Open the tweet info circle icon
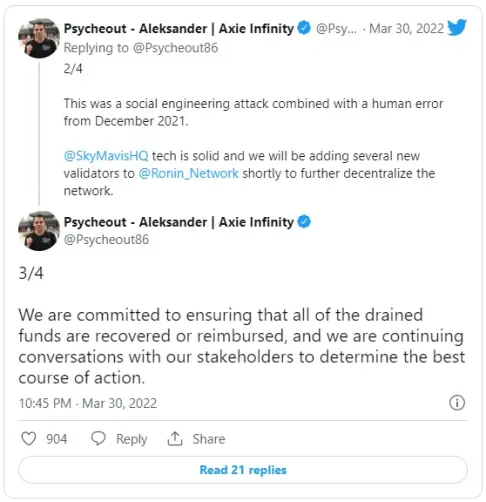This screenshot has height=502, width=486. [457, 403]
